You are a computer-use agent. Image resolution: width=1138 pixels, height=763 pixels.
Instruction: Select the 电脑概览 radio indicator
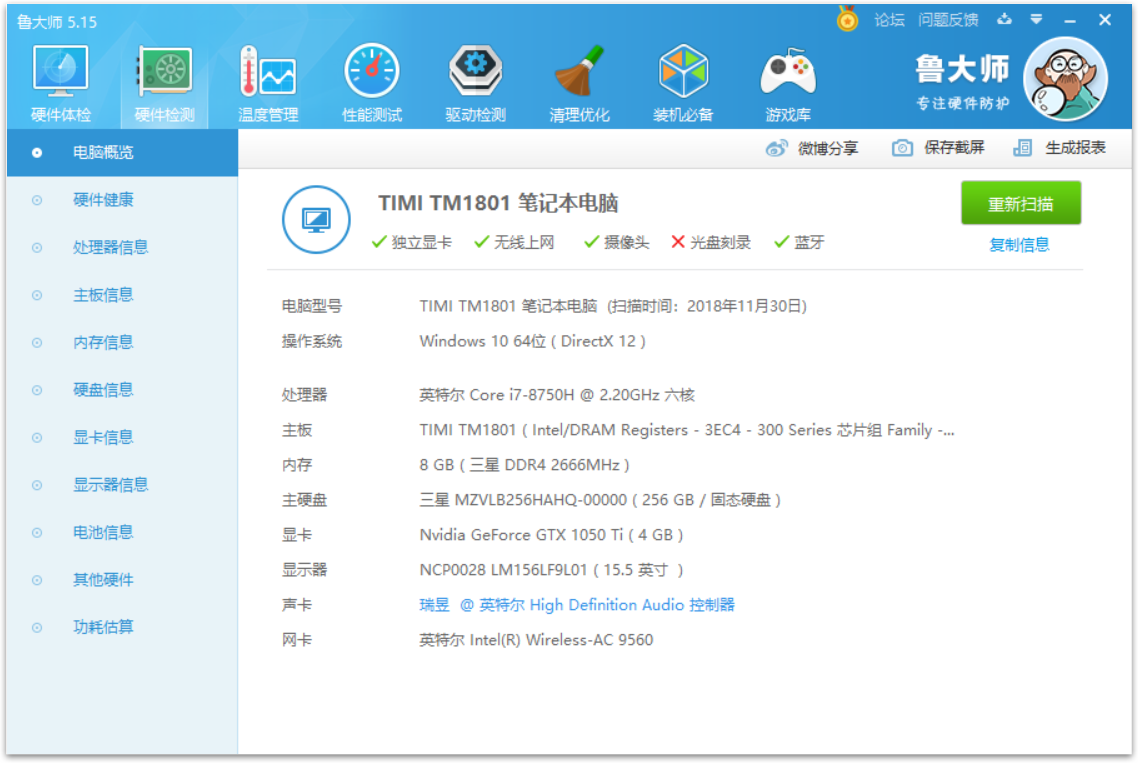tap(36, 152)
